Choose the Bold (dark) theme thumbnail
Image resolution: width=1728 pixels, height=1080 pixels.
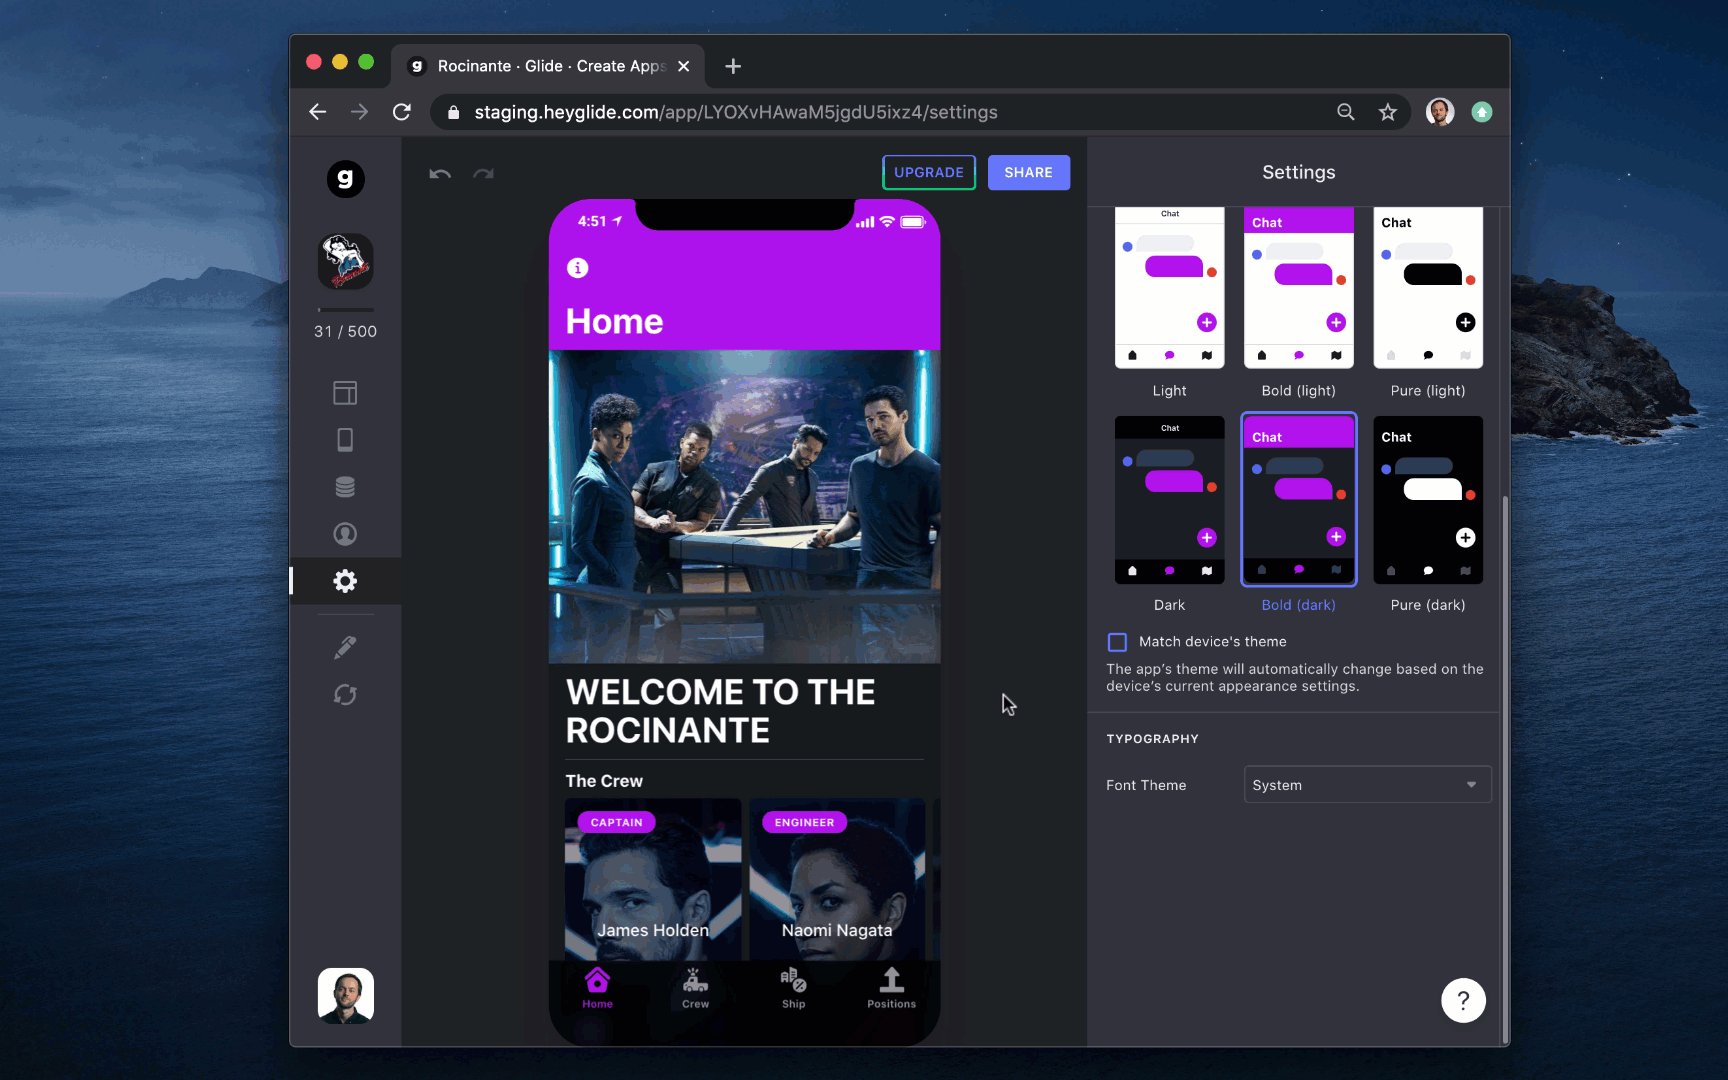(1298, 500)
